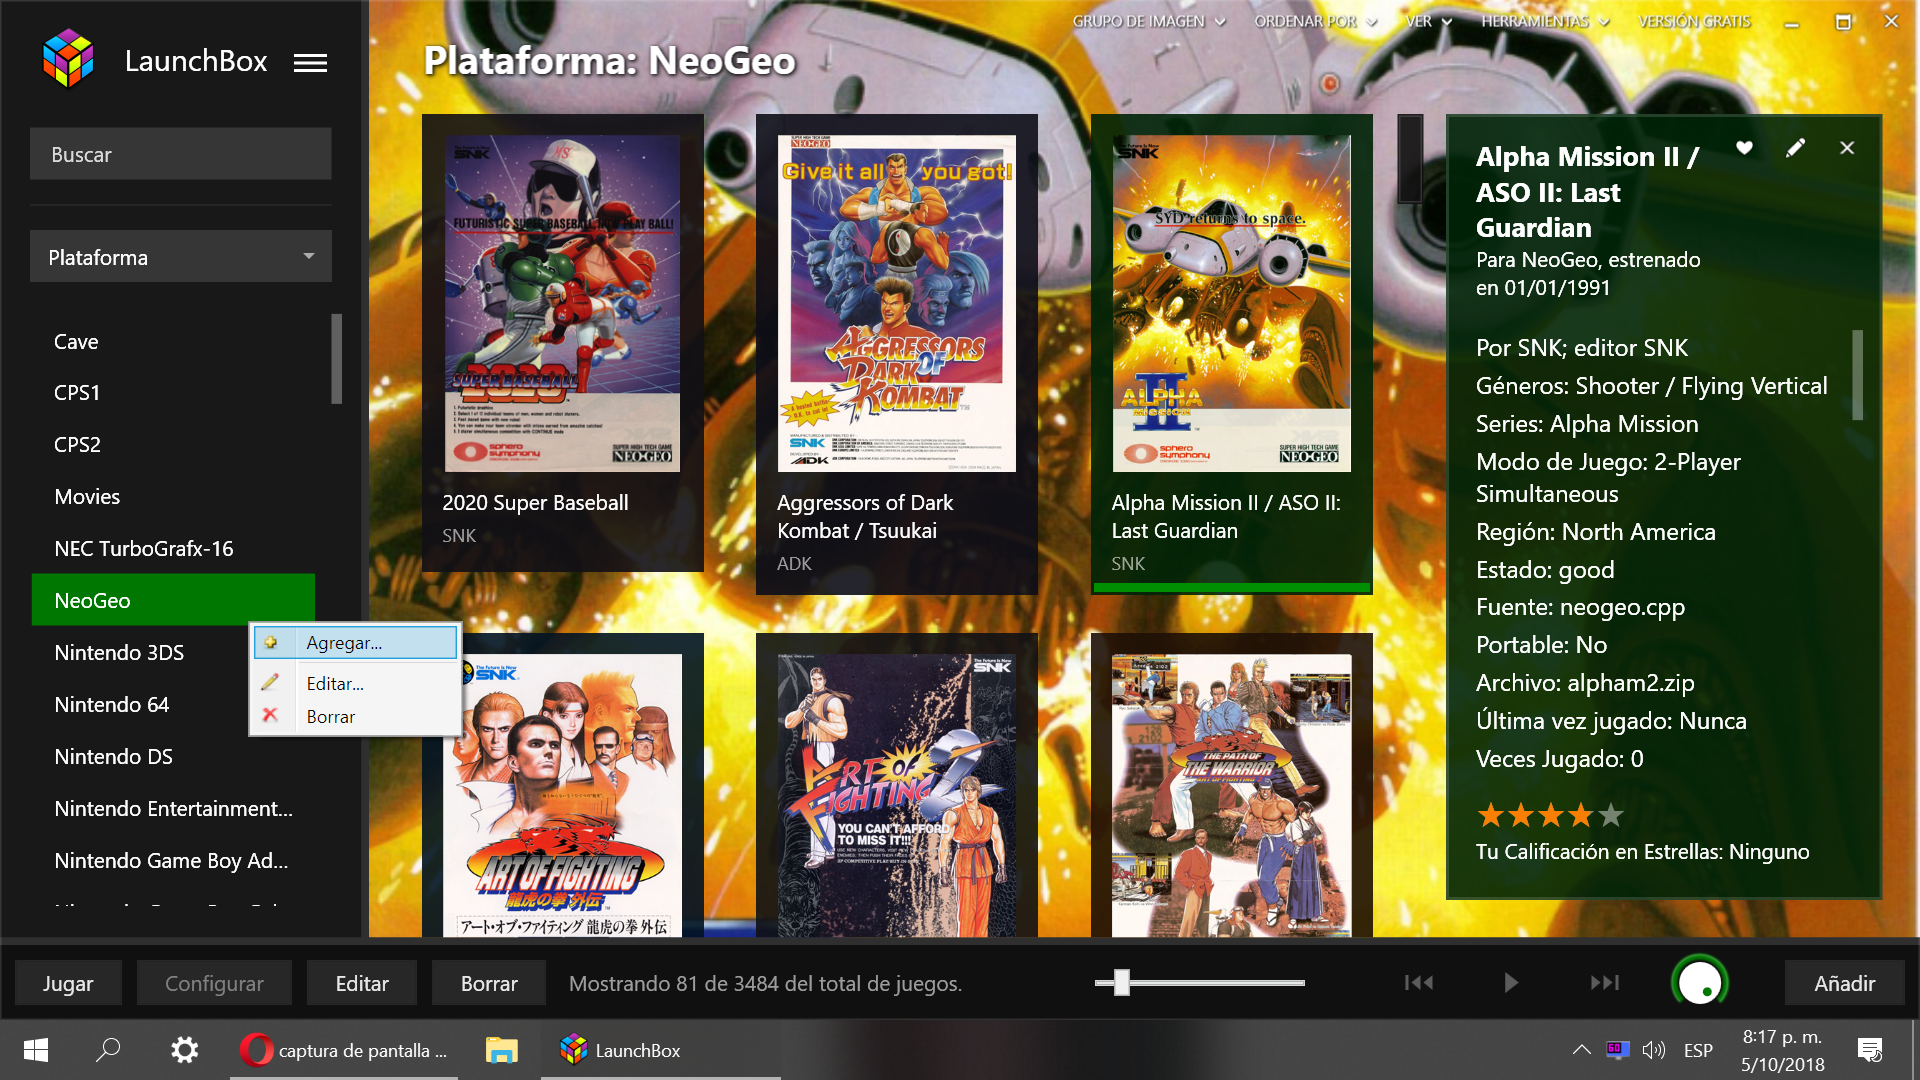Click the green circular volume knob

tap(1699, 983)
